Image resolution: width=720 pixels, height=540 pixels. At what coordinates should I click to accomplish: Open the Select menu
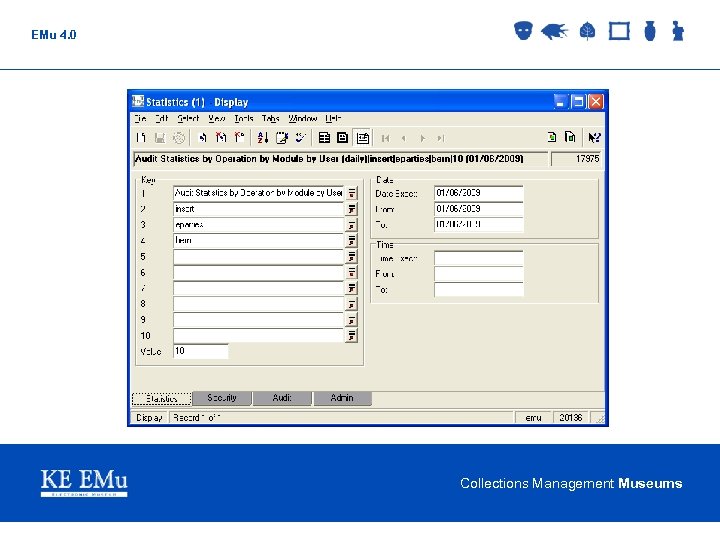pos(188,118)
